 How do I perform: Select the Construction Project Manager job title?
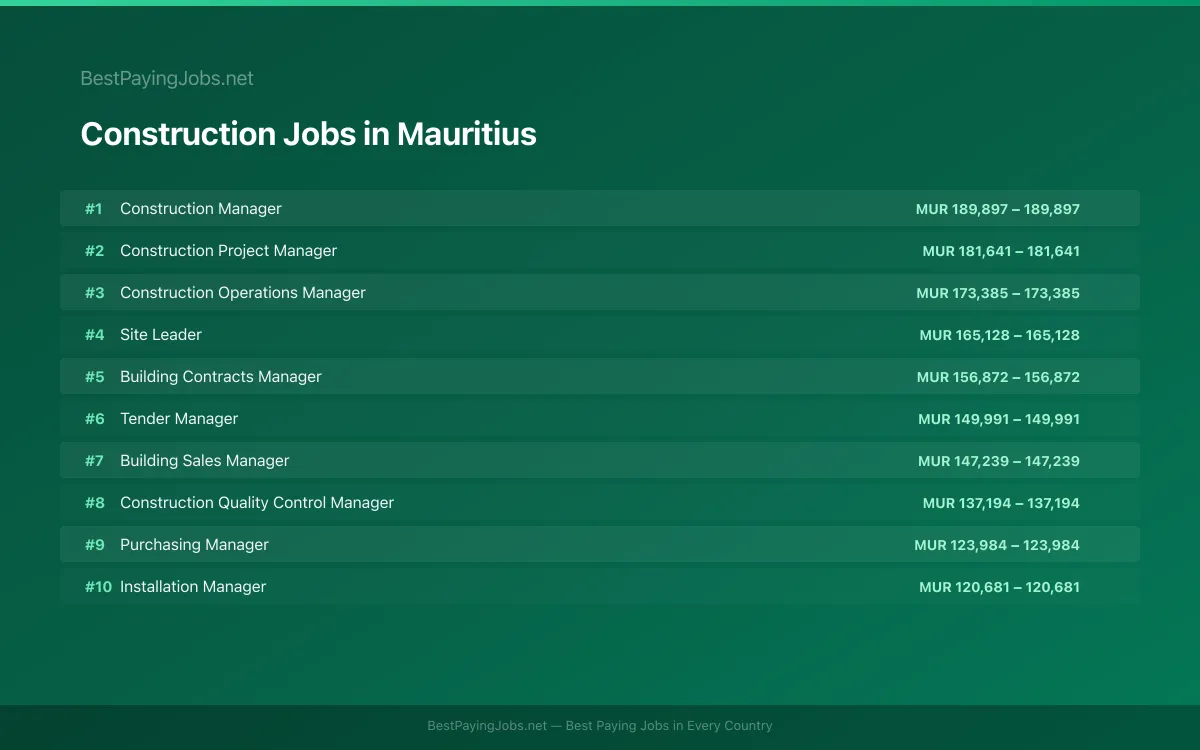point(228,251)
